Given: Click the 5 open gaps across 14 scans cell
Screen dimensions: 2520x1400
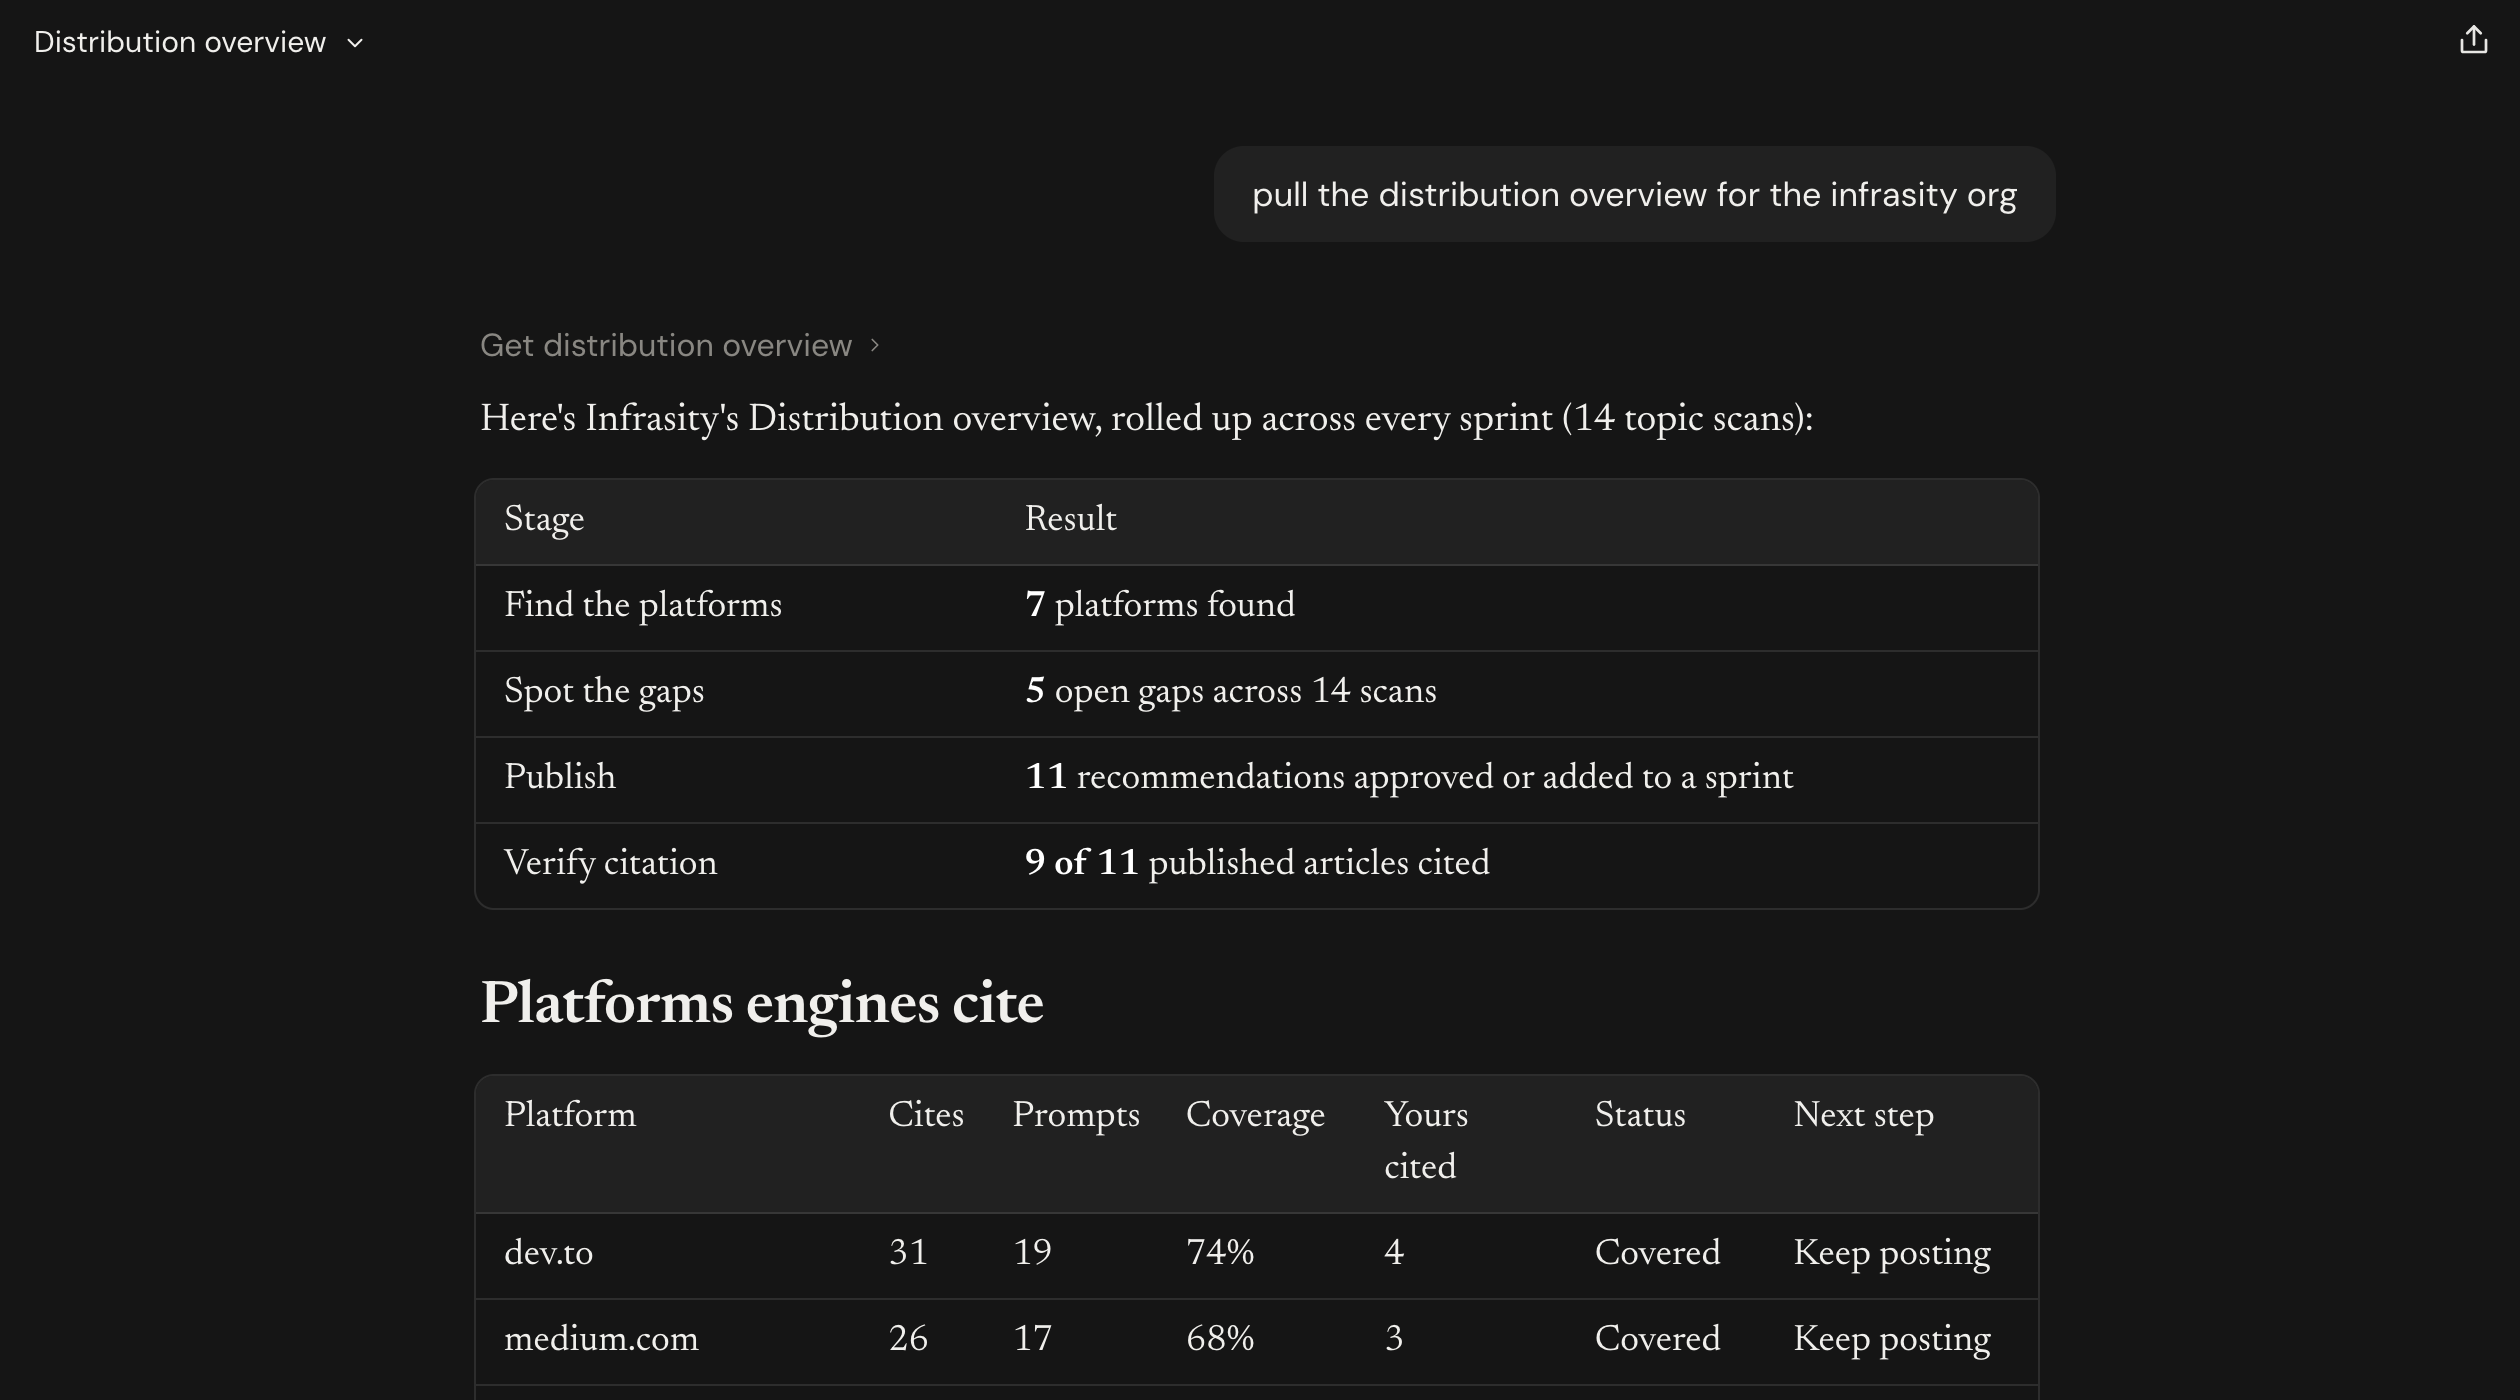Looking at the screenshot, I should (1231, 691).
